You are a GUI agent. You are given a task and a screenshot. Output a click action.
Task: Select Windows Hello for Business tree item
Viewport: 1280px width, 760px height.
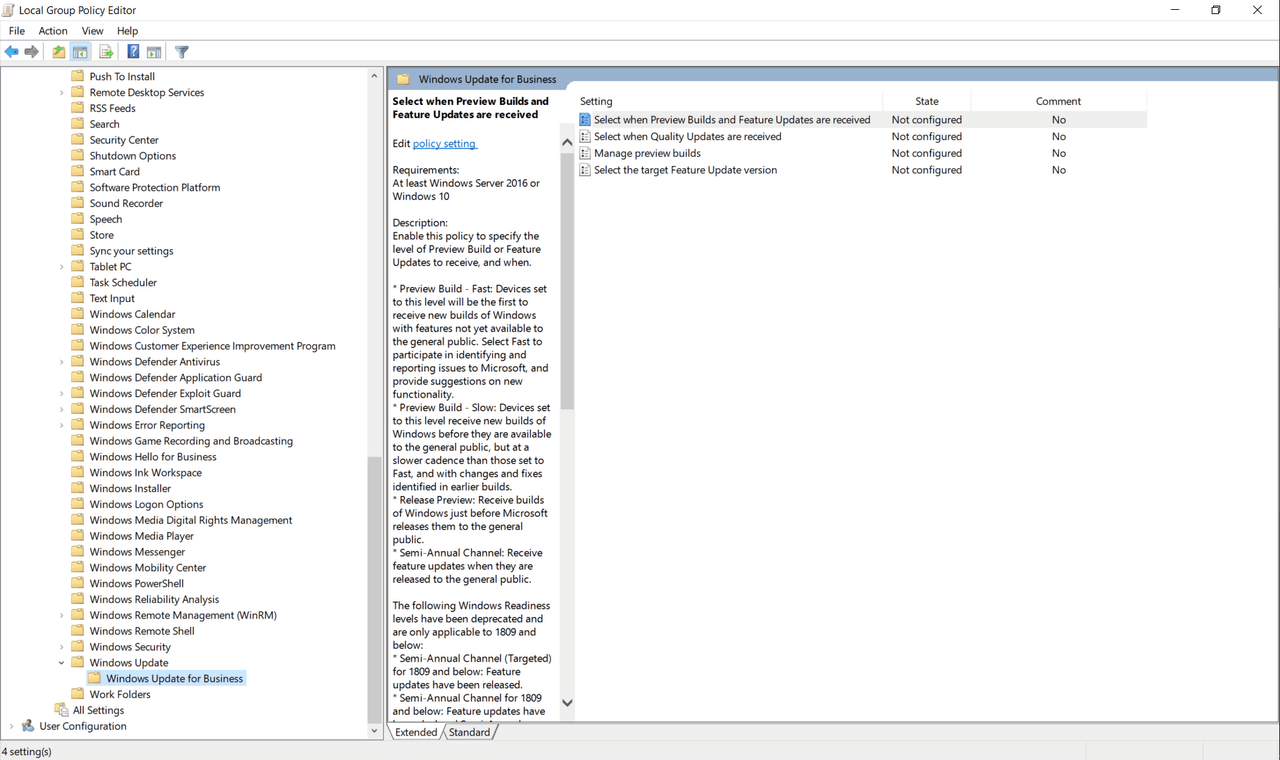click(x=153, y=457)
